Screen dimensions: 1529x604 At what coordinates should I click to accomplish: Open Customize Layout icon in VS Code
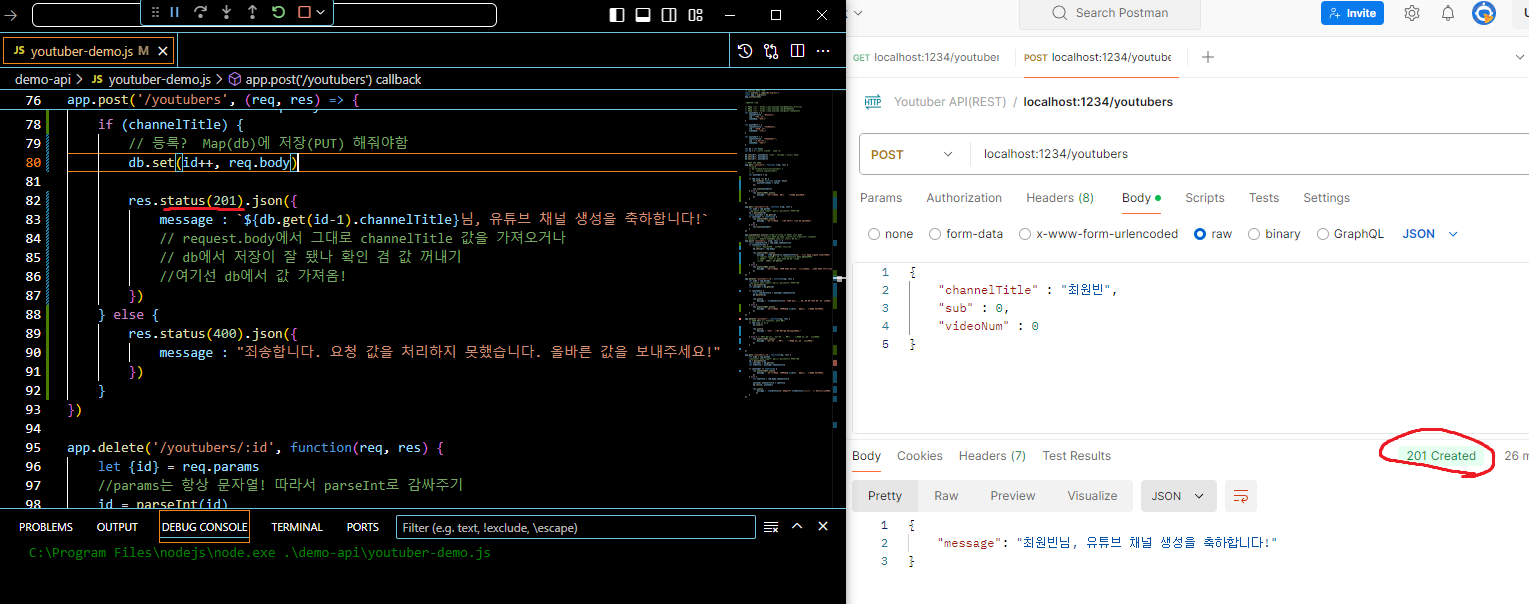click(695, 14)
